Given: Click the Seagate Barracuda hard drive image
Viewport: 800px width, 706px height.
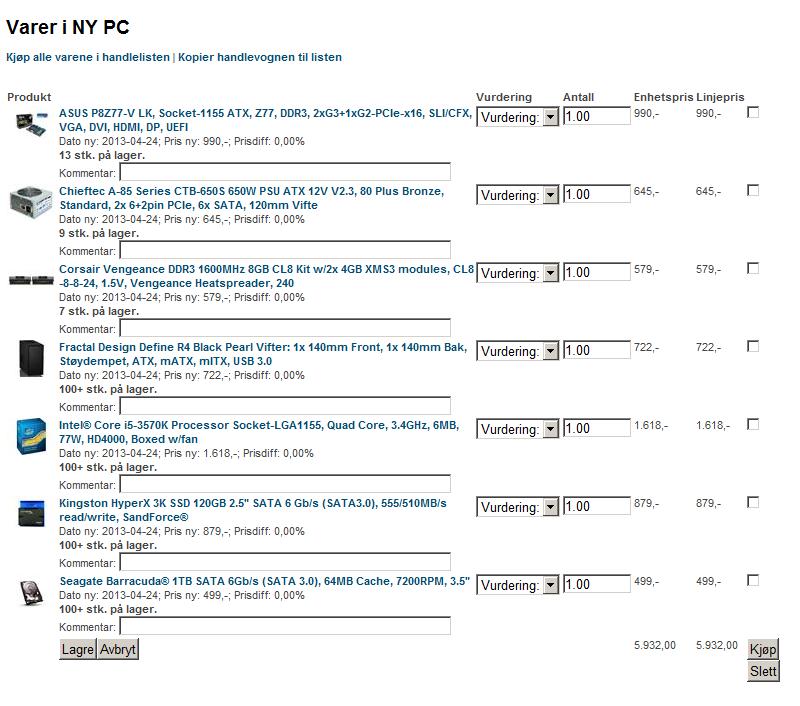Looking at the screenshot, I should pyautogui.click(x=32, y=592).
